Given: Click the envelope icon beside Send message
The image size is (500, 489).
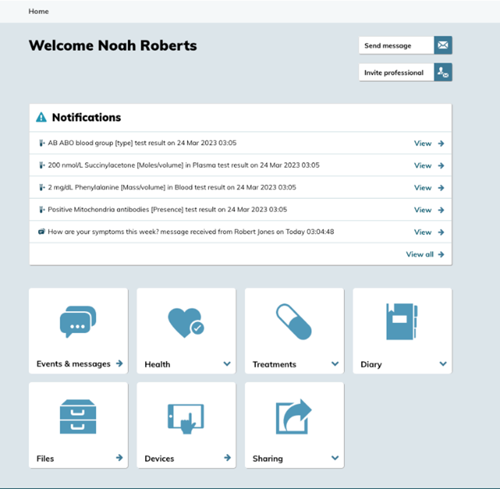Looking at the screenshot, I should [x=443, y=45].
